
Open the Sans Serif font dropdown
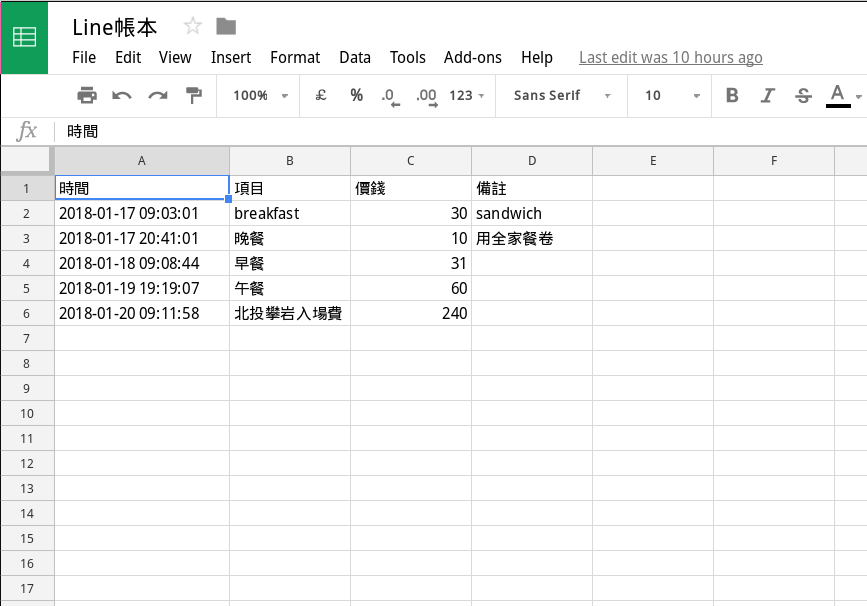pos(561,96)
